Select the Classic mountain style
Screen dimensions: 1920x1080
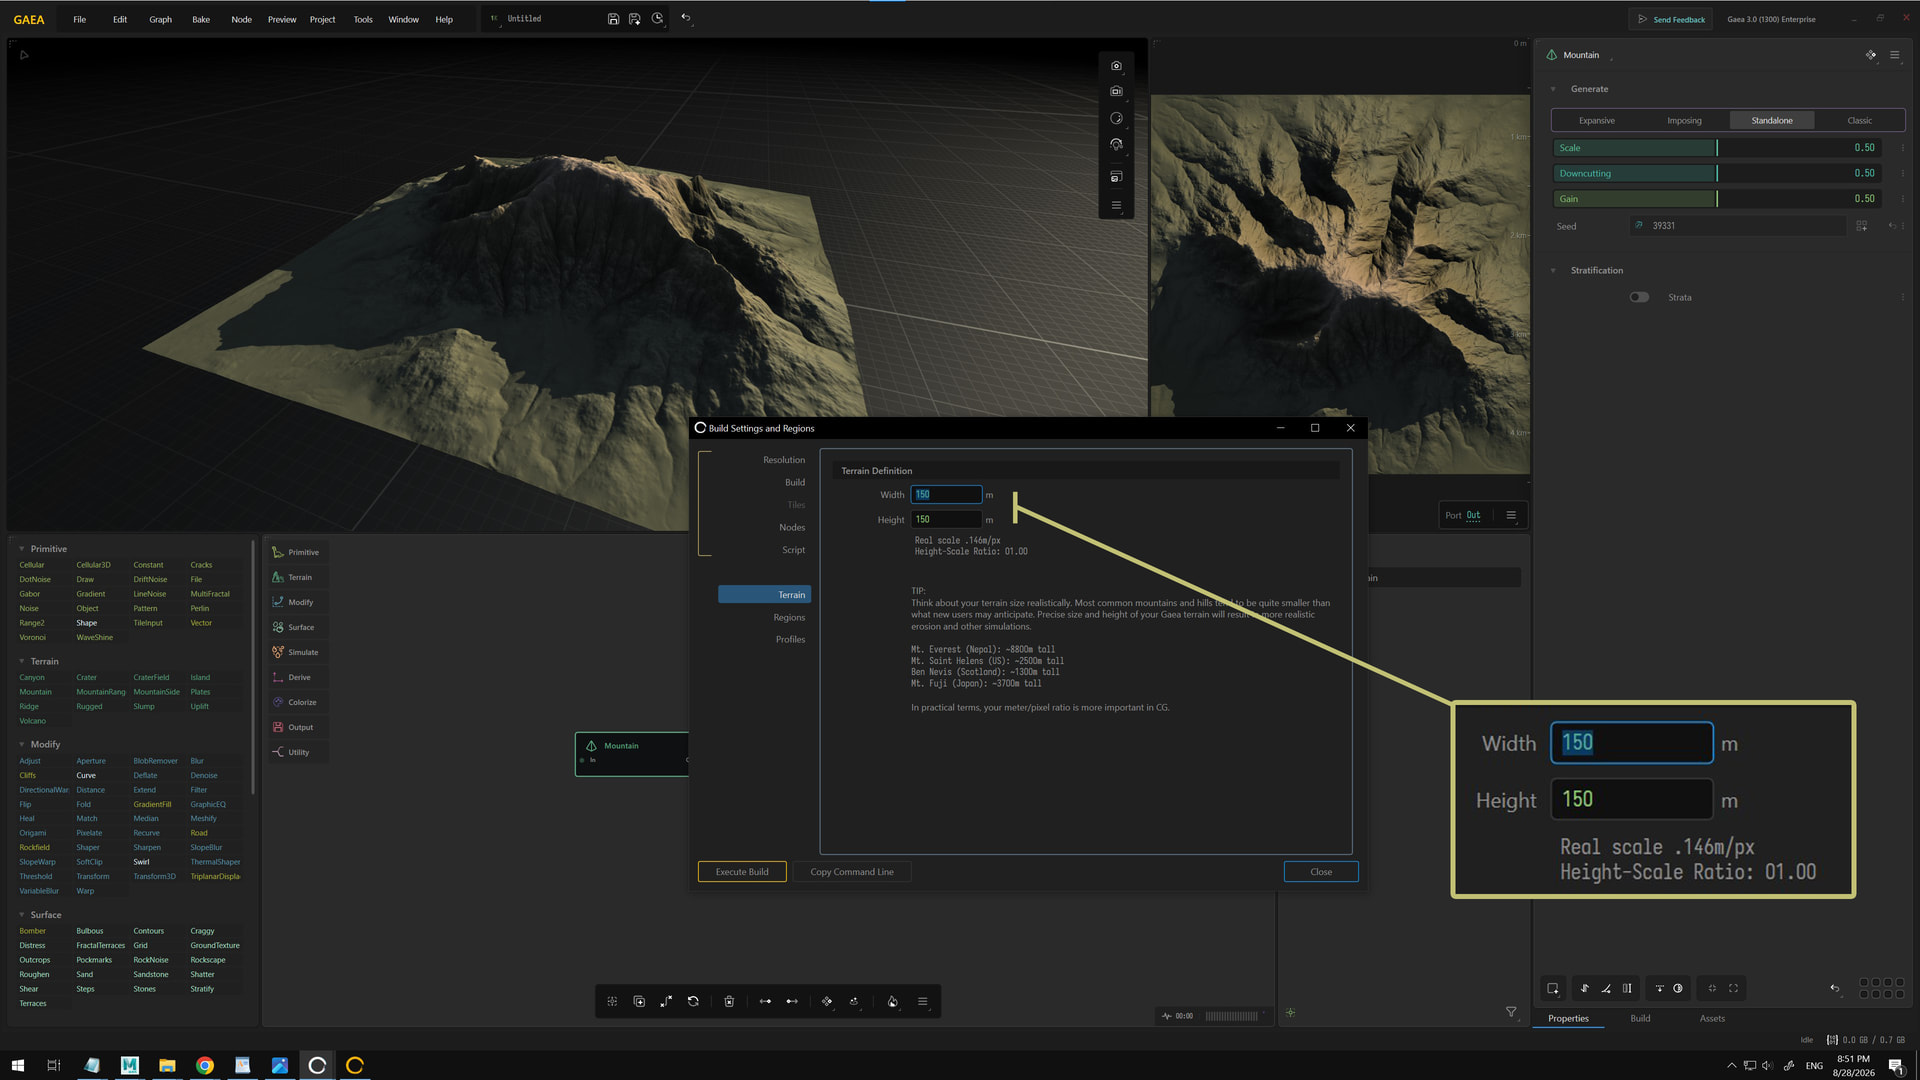pyautogui.click(x=1859, y=120)
